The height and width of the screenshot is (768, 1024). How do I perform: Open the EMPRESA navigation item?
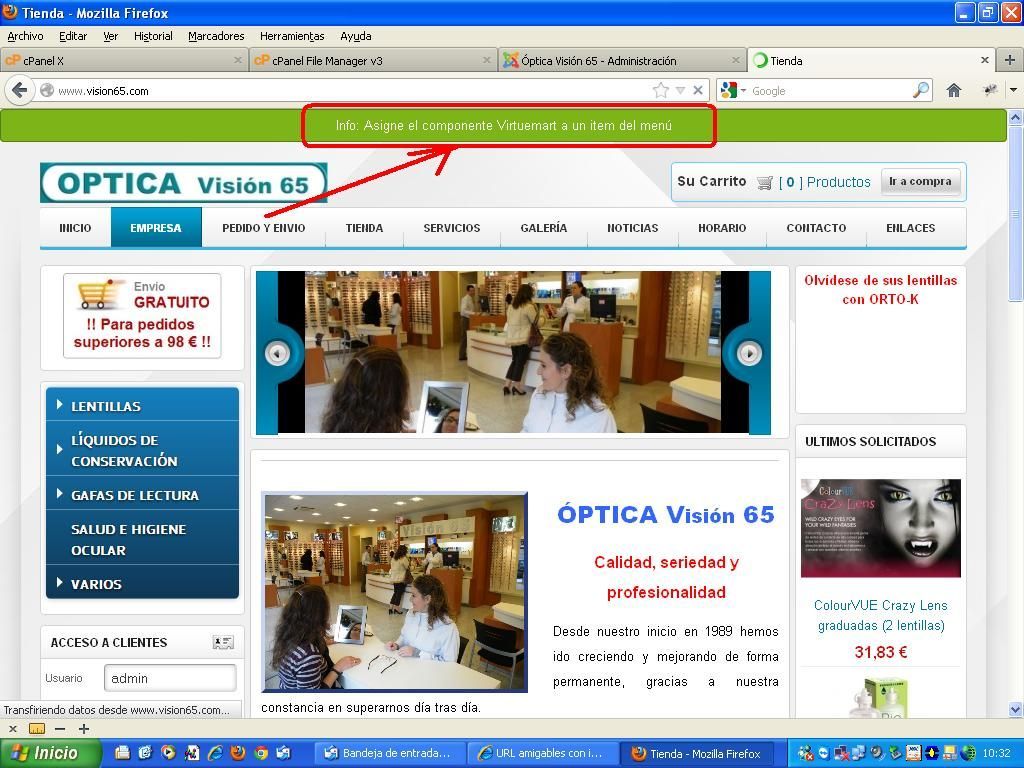pyautogui.click(x=156, y=228)
